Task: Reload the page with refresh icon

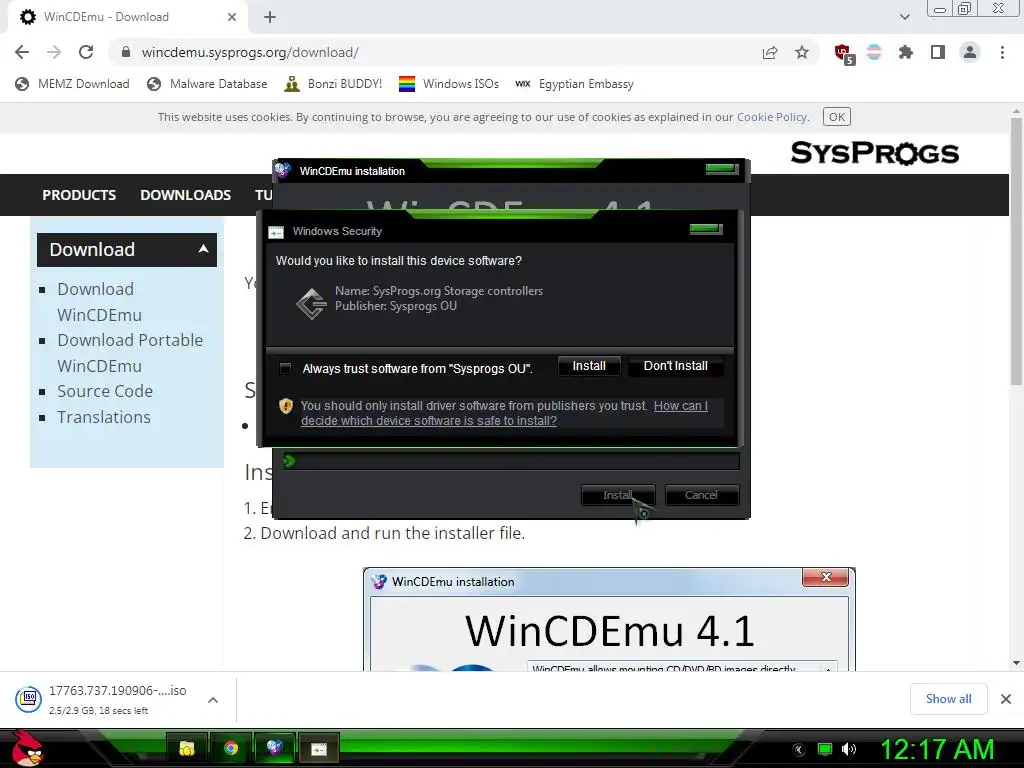Action: pos(86,52)
